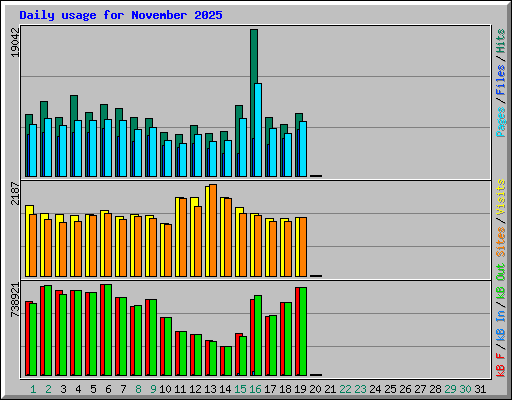Click day 8 on the x-axis

[x=138, y=389]
